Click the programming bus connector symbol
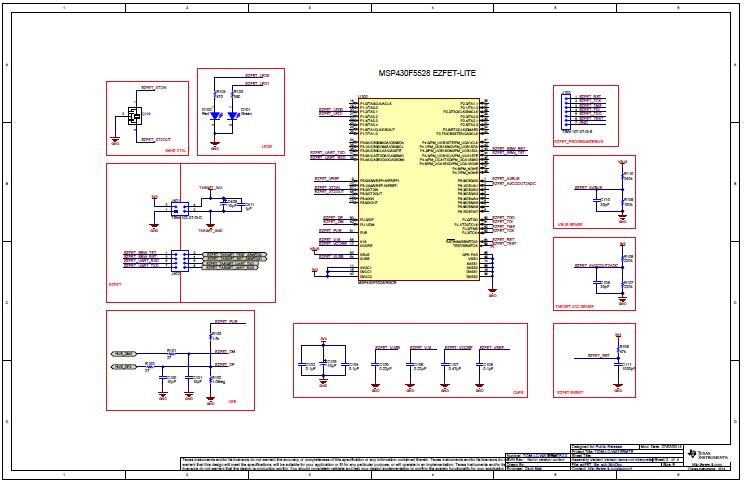 click(567, 110)
